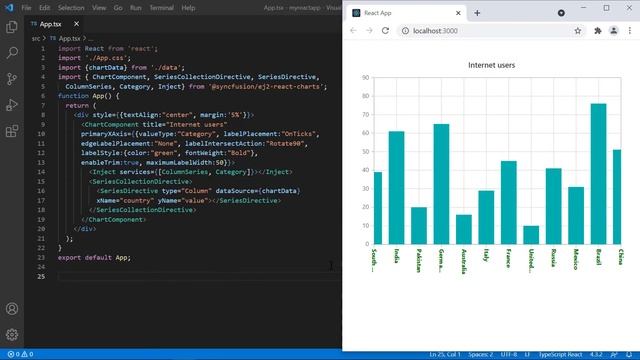
Task: Open the browser profile avatar
Action: click(x=613, y=31)
